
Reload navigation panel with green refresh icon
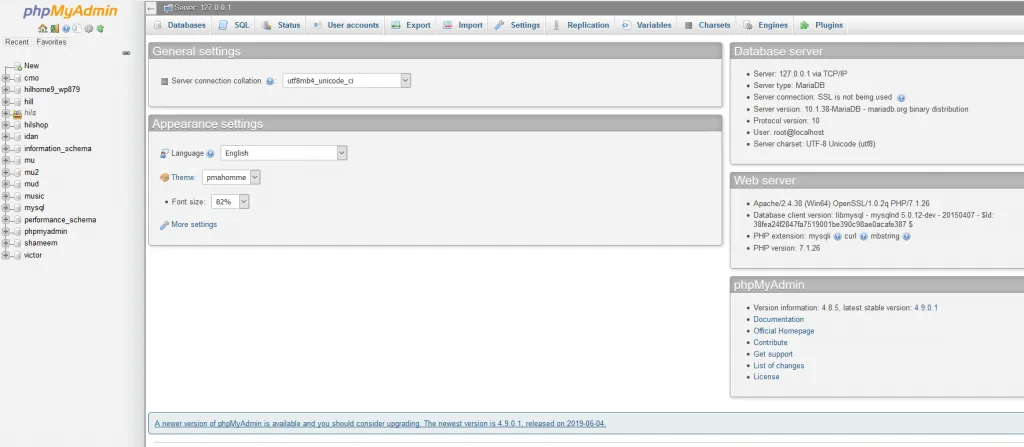tap(100, 29)
